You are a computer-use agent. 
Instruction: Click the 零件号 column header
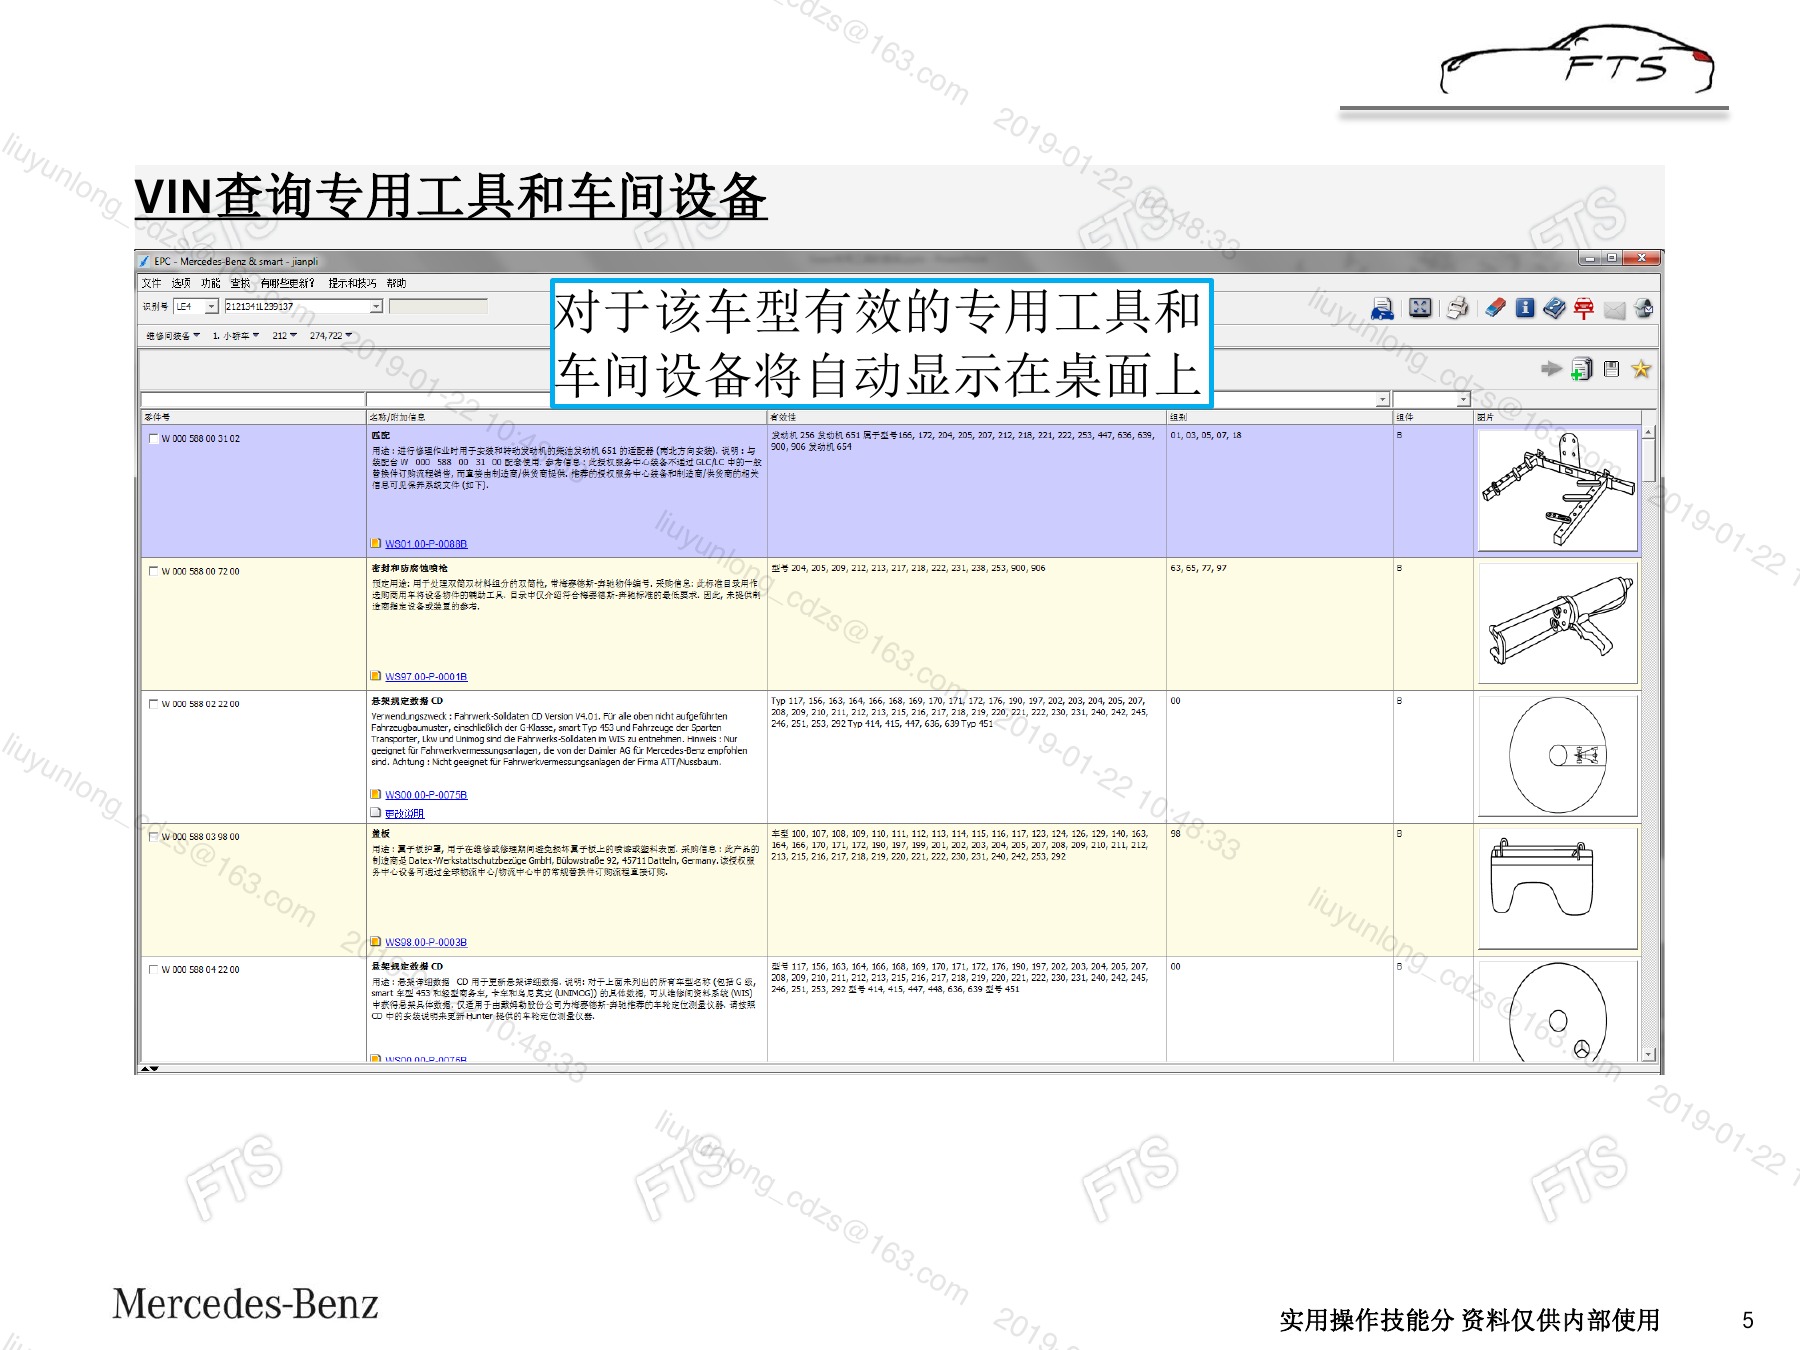coord(254,417)
